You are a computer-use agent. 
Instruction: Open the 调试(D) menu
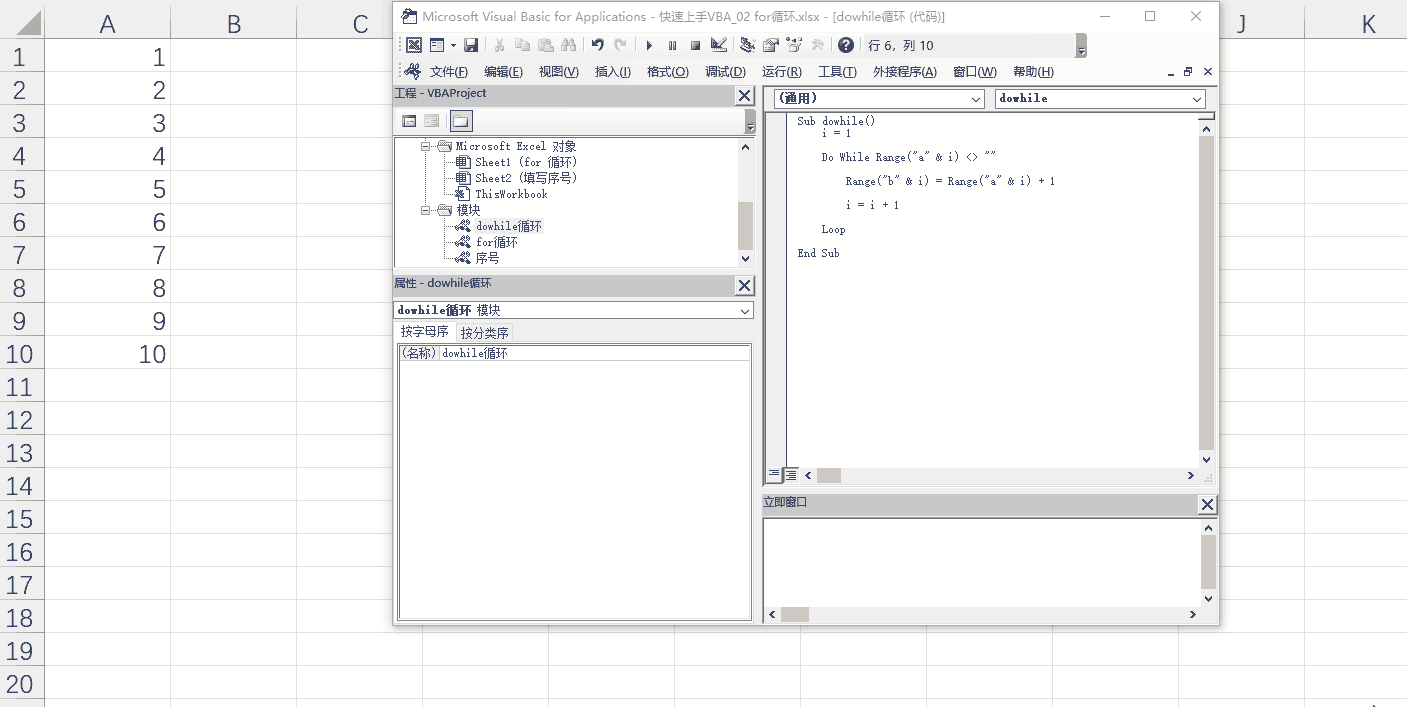pos(725,72)
